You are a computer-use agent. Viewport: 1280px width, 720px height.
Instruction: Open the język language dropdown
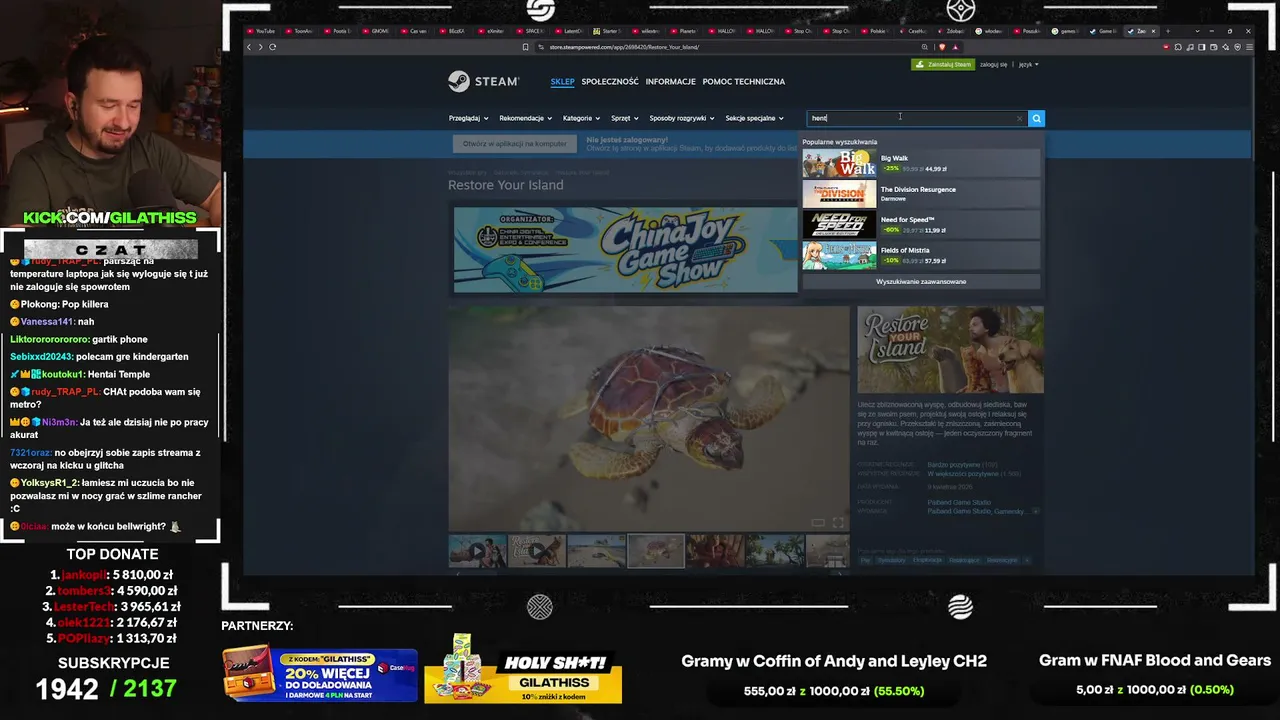coord(1028,64)
